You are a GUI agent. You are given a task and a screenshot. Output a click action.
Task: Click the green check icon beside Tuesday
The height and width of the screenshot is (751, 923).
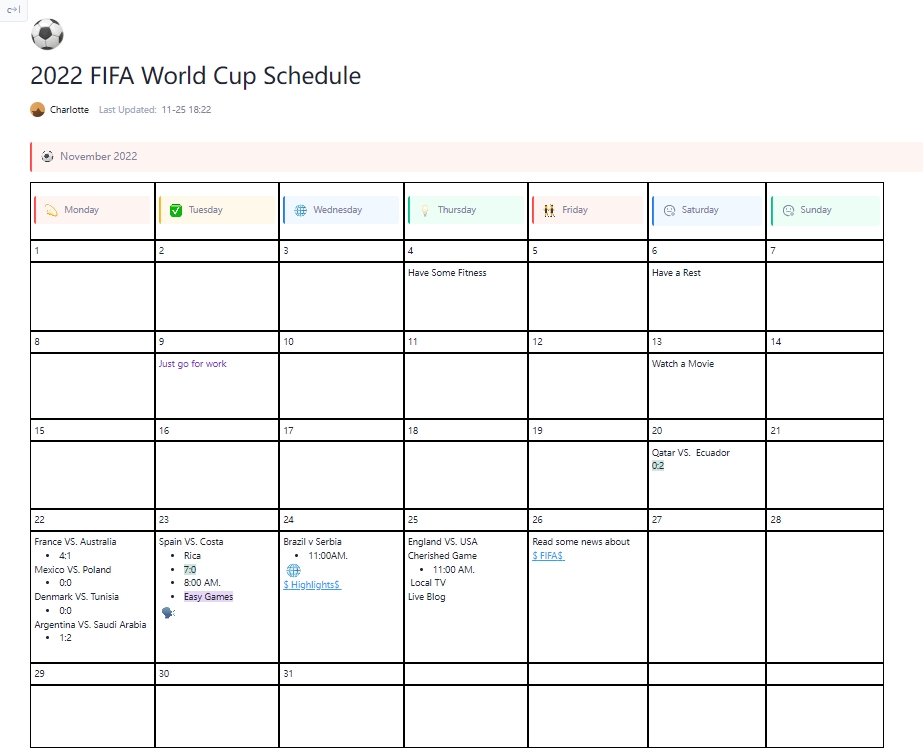pyautogui.click(x=176, y=210)
